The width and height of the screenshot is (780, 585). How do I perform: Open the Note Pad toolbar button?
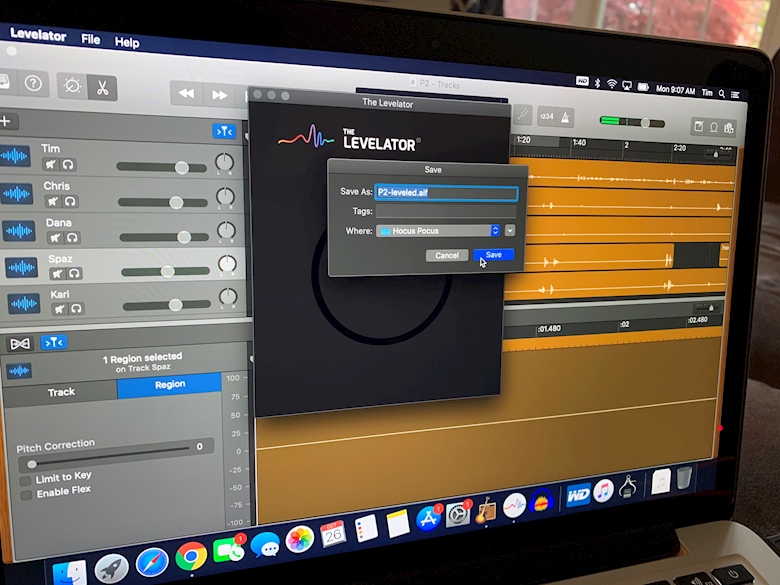[x=698, y=127]
